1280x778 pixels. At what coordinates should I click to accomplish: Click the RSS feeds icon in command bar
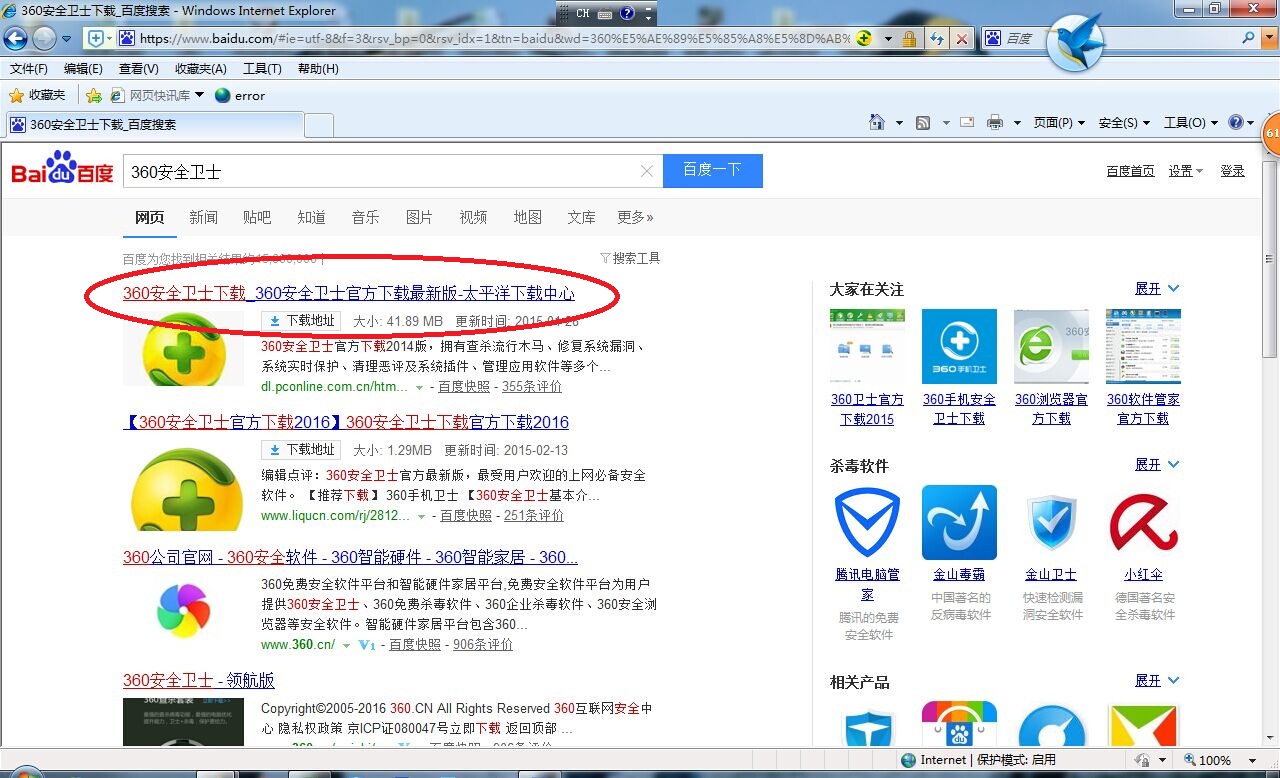tap(923, 122)
